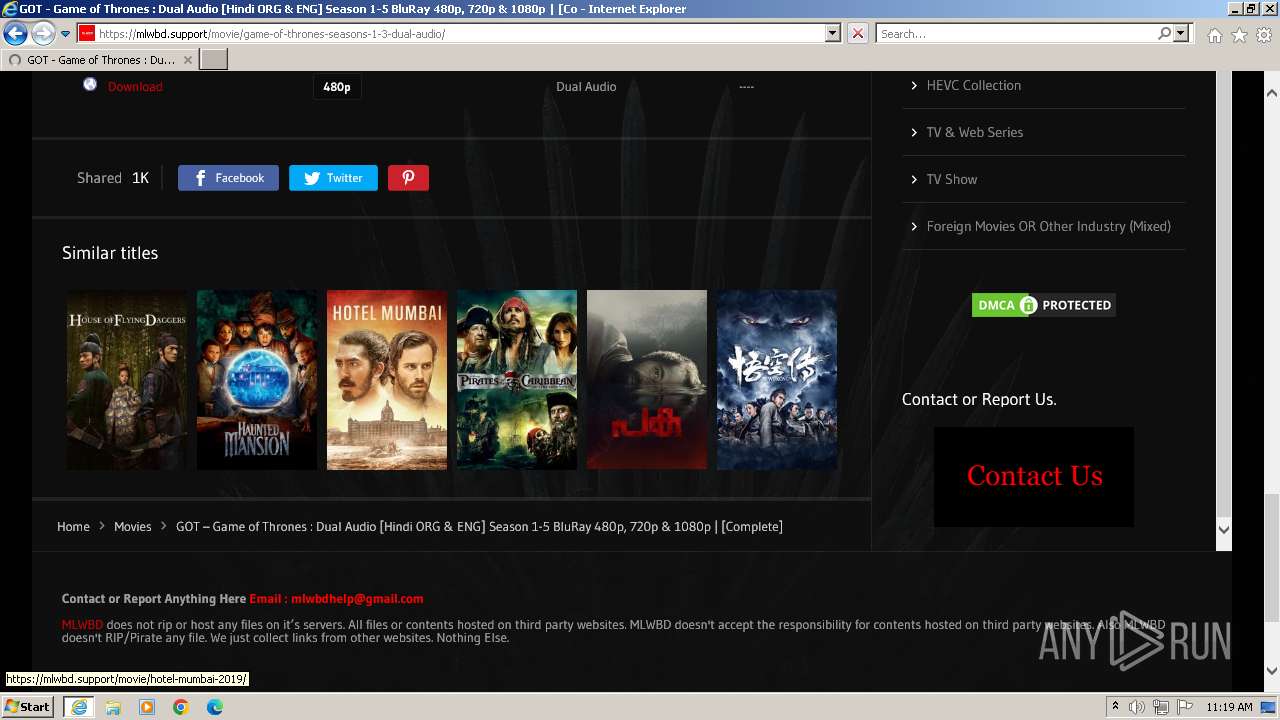
Task: Click the volume speaker tray icon
Action: [1137, 707]
